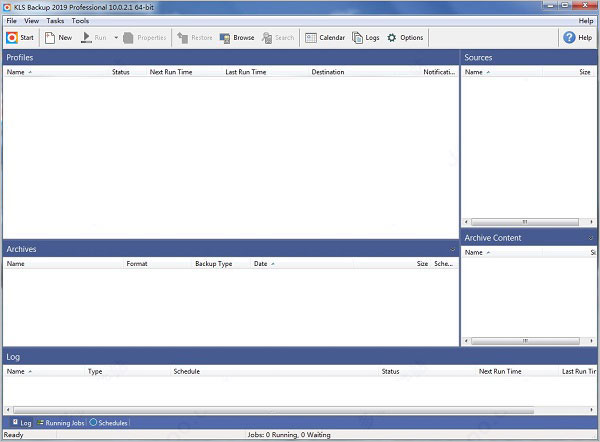This screenshot has height=442, width=600.
Task: Click Log scrollbar right arrow
Action: [592, 410]
